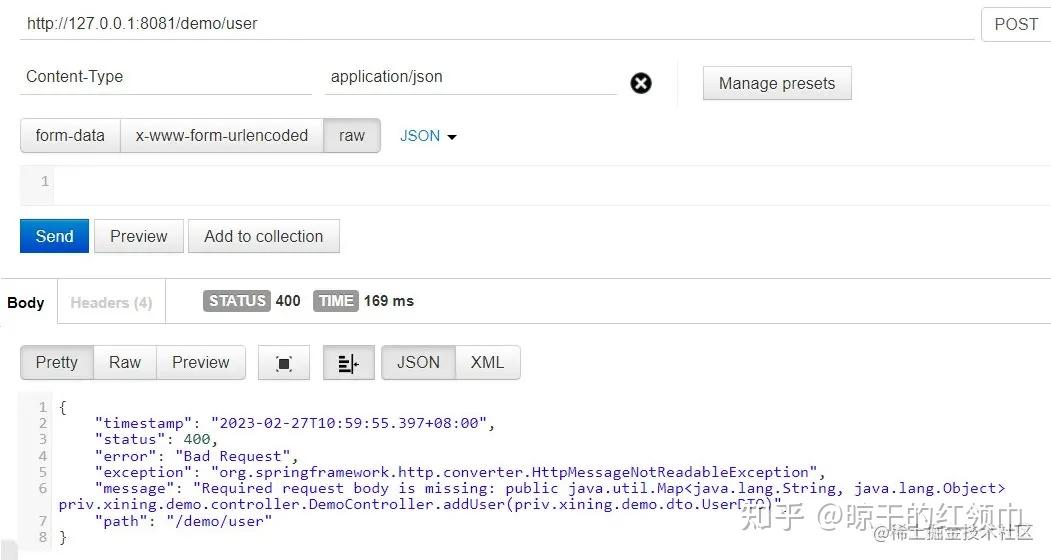Image resolution: width=1051 pixels, height=560 pixels.
Task: Click the "error": "Bad Request" line
Action: click(x=196, y=456)
